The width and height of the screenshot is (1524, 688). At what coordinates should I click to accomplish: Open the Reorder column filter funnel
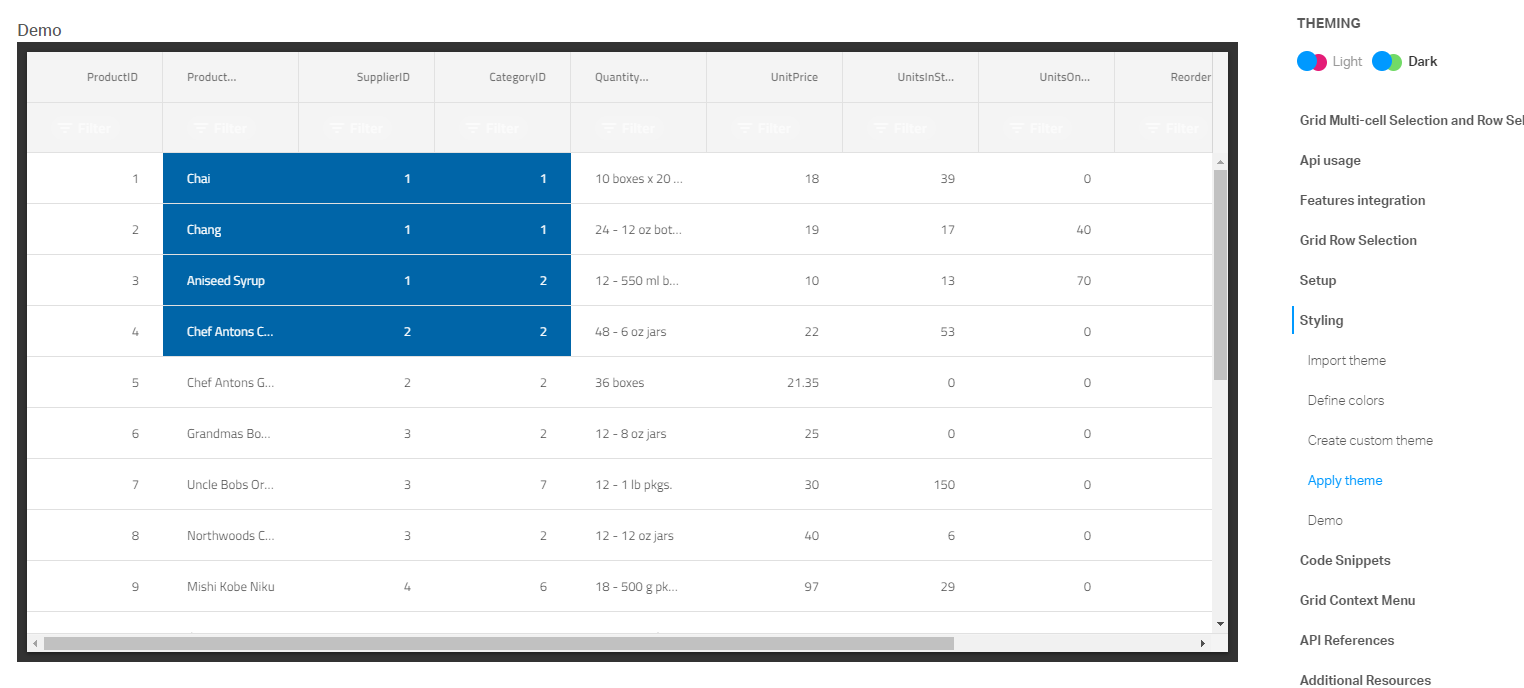click(x=1170, y=127)
